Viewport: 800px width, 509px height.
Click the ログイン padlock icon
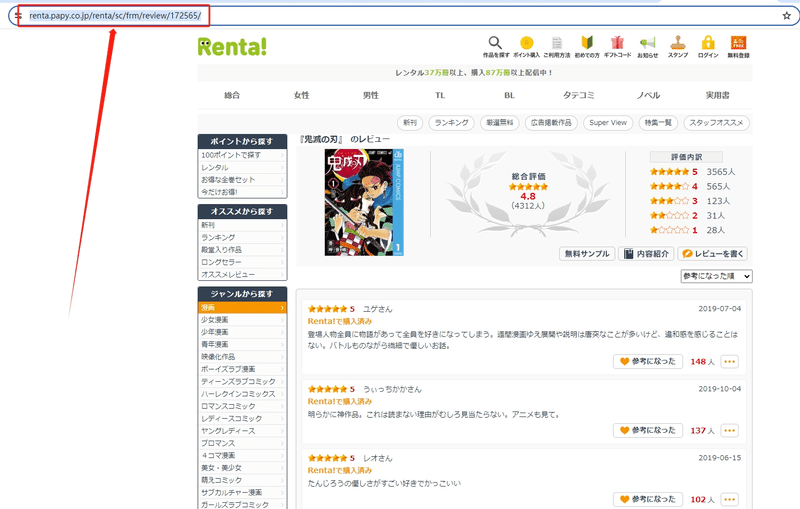[708, 43]
